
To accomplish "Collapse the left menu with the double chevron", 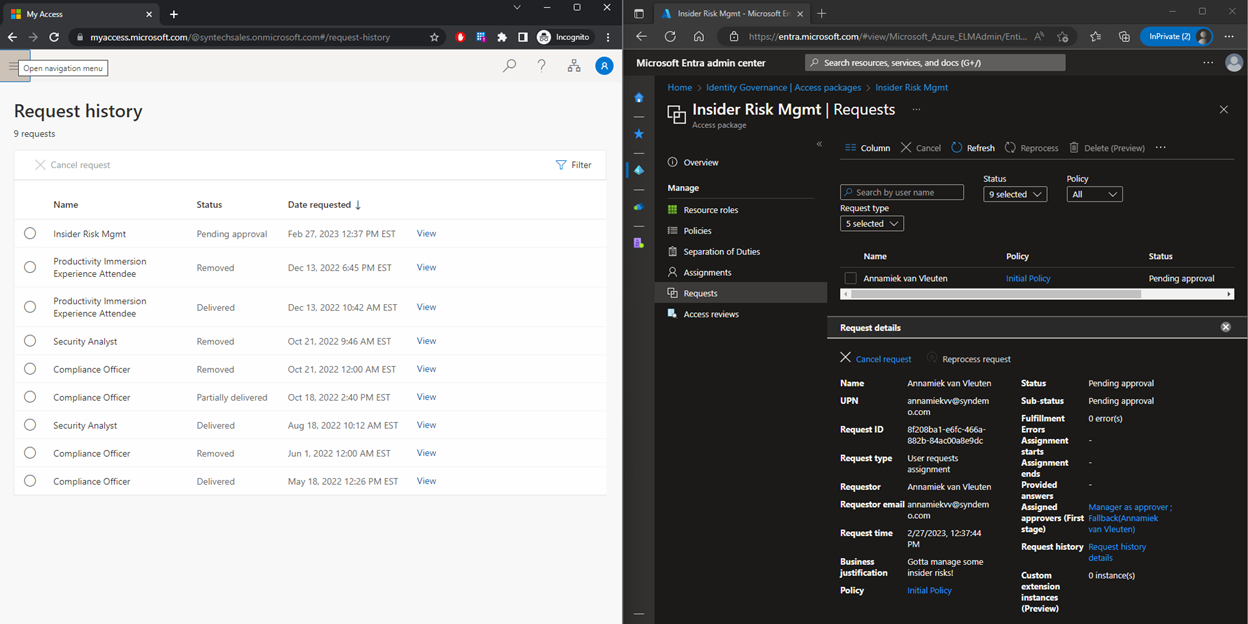I will 819,144.
